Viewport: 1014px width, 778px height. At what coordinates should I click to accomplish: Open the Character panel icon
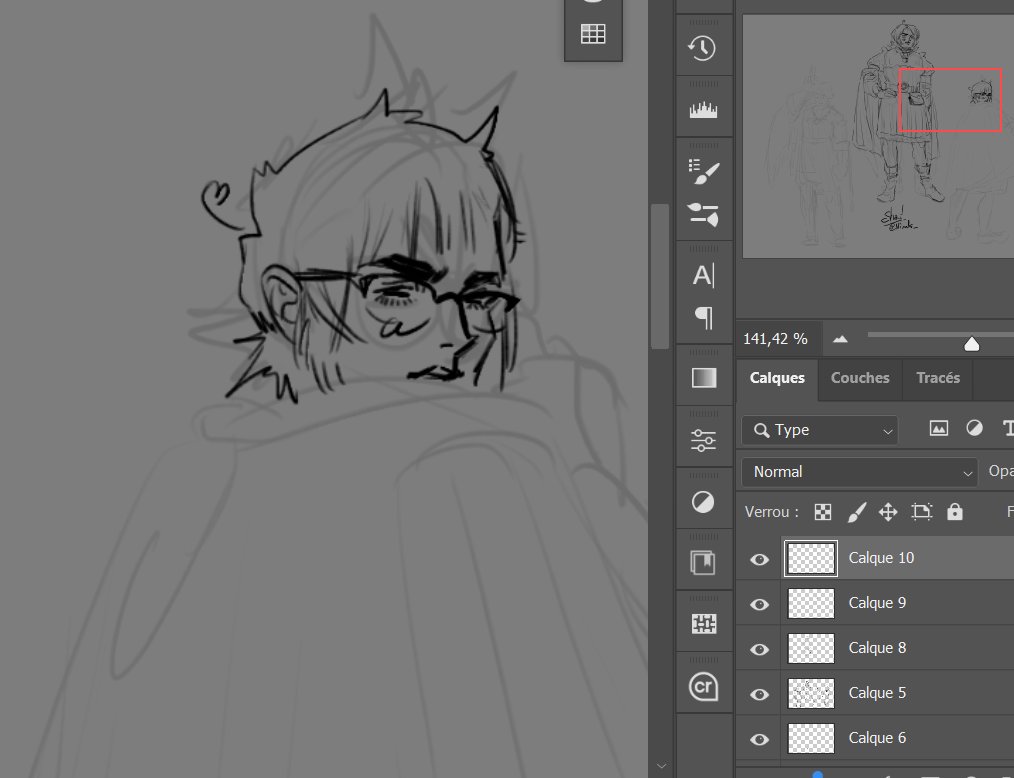tap(703, 276)
